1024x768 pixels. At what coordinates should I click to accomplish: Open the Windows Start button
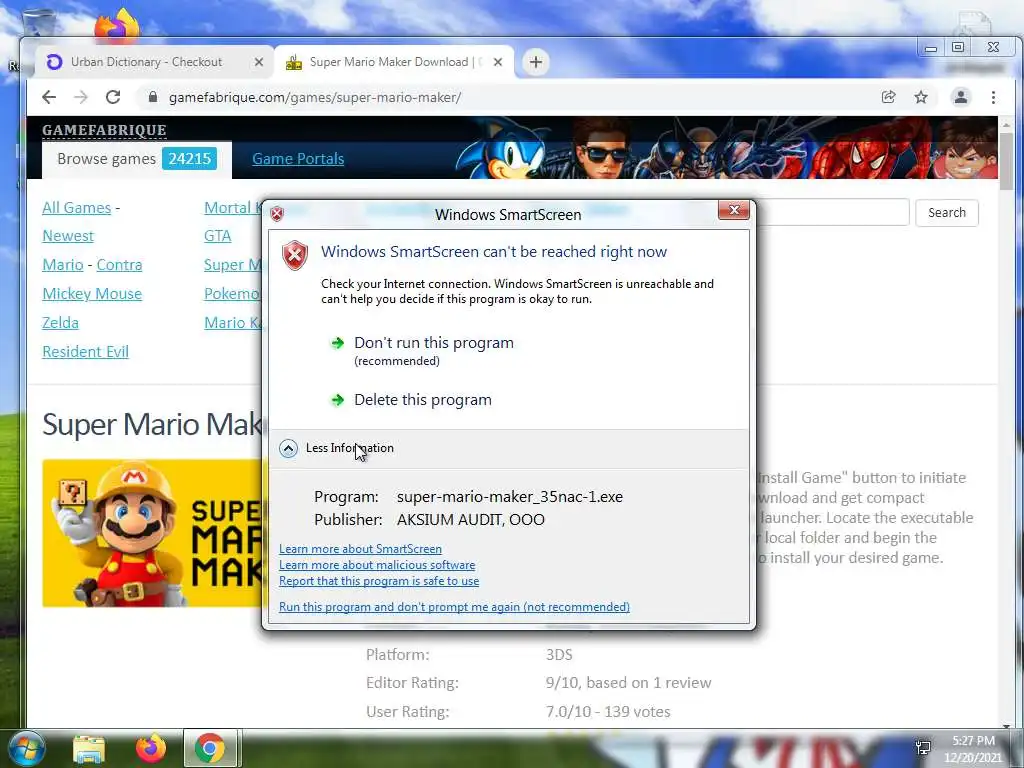[27, 748]
